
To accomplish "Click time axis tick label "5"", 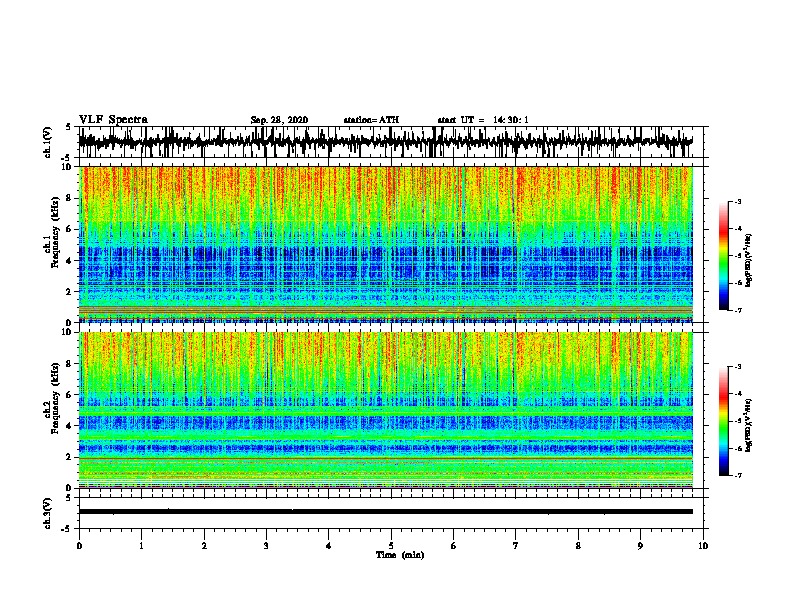I will [391, 546].
